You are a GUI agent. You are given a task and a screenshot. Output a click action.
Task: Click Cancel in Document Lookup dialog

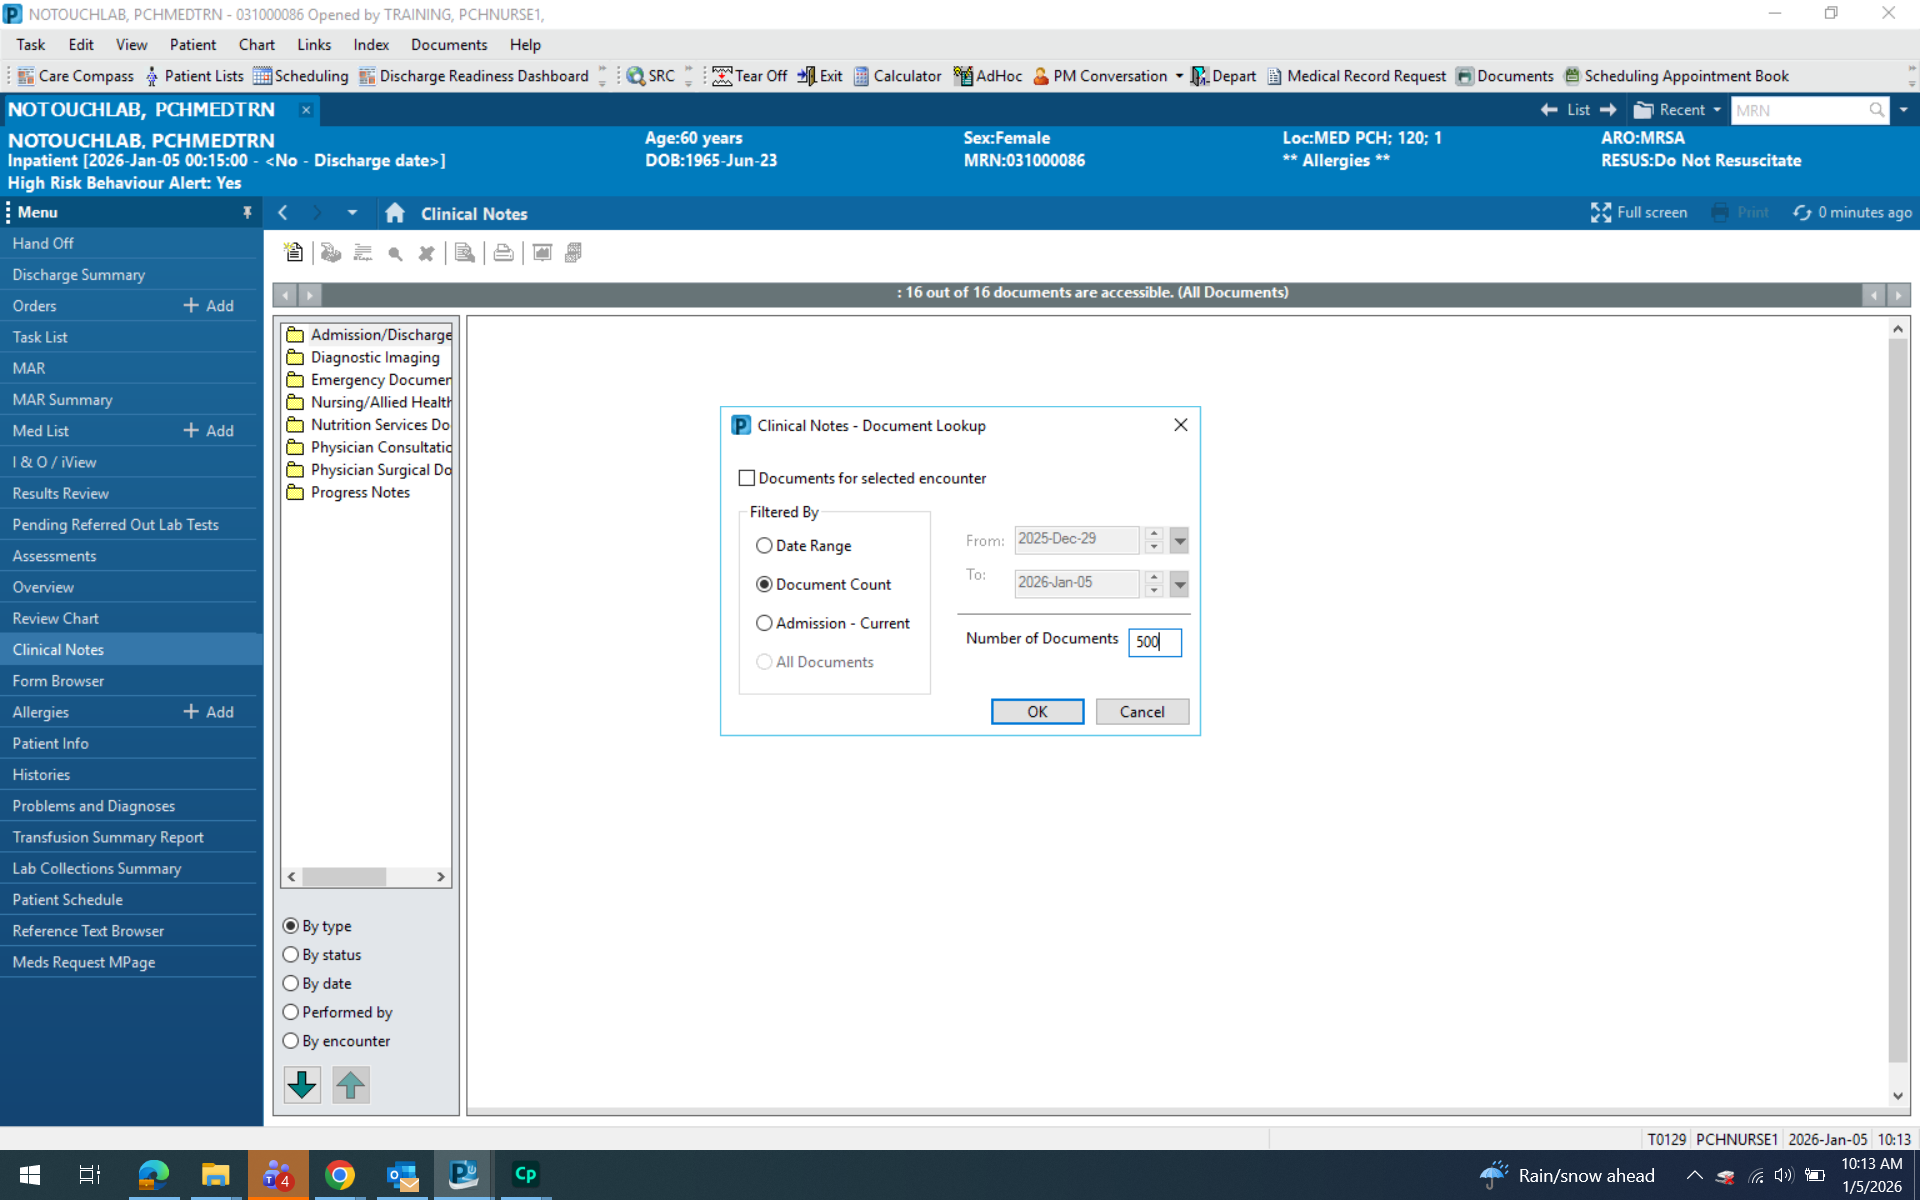pyautogui.click(x=1141, y=711)
